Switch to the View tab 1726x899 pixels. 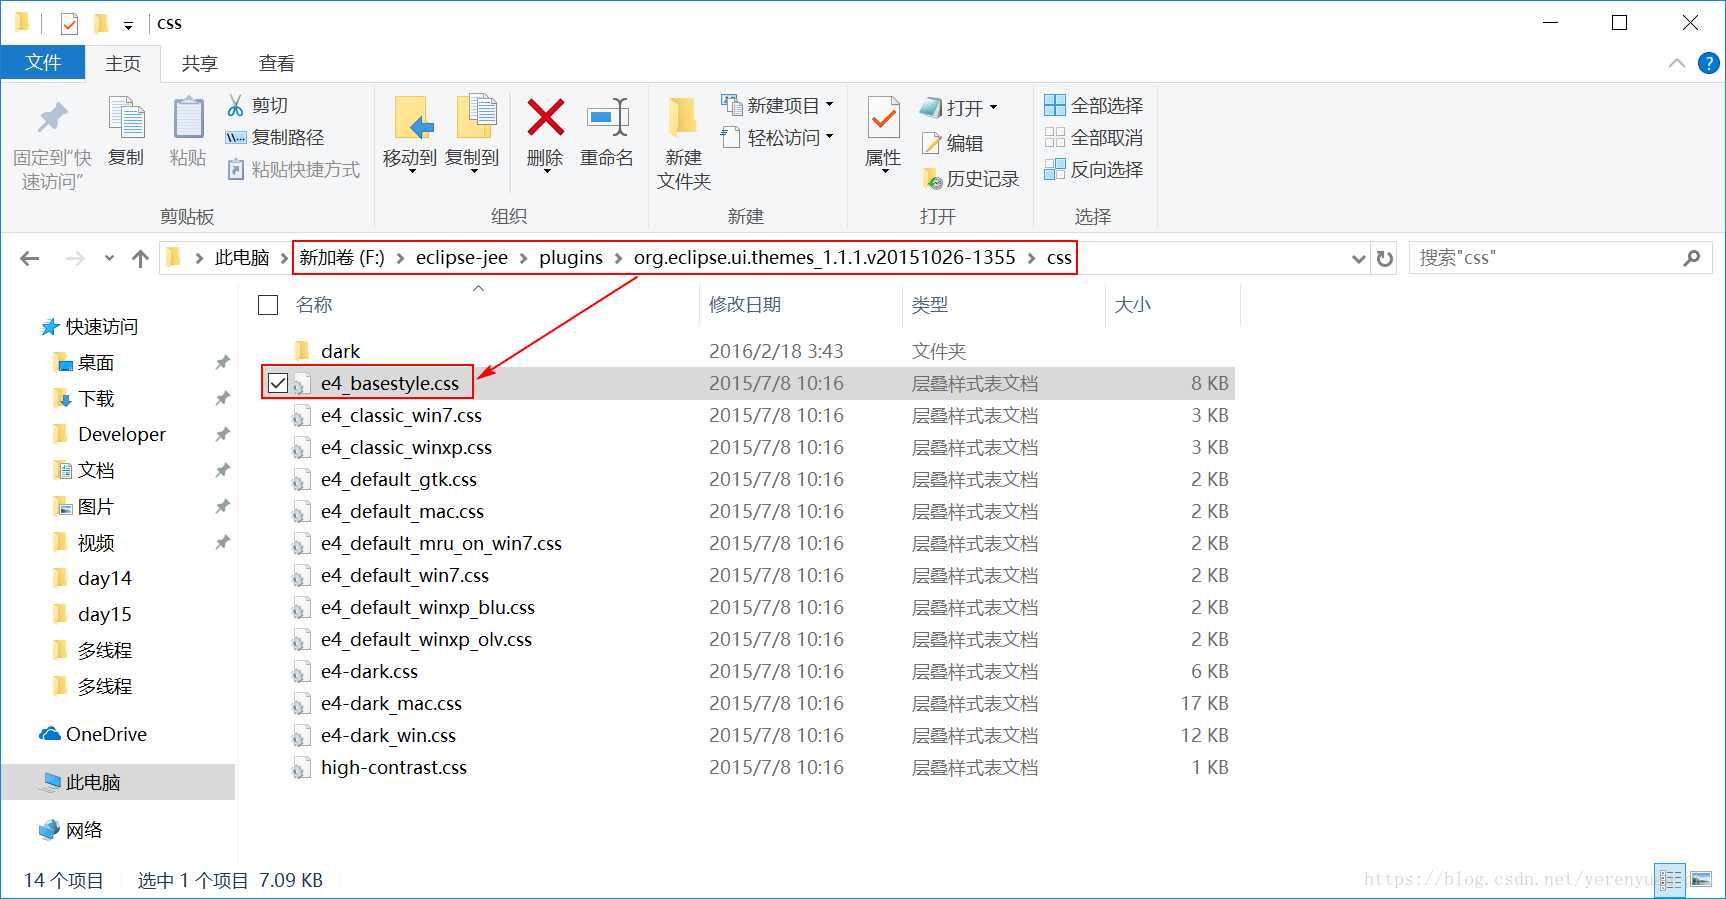click(x=276, y=64)
